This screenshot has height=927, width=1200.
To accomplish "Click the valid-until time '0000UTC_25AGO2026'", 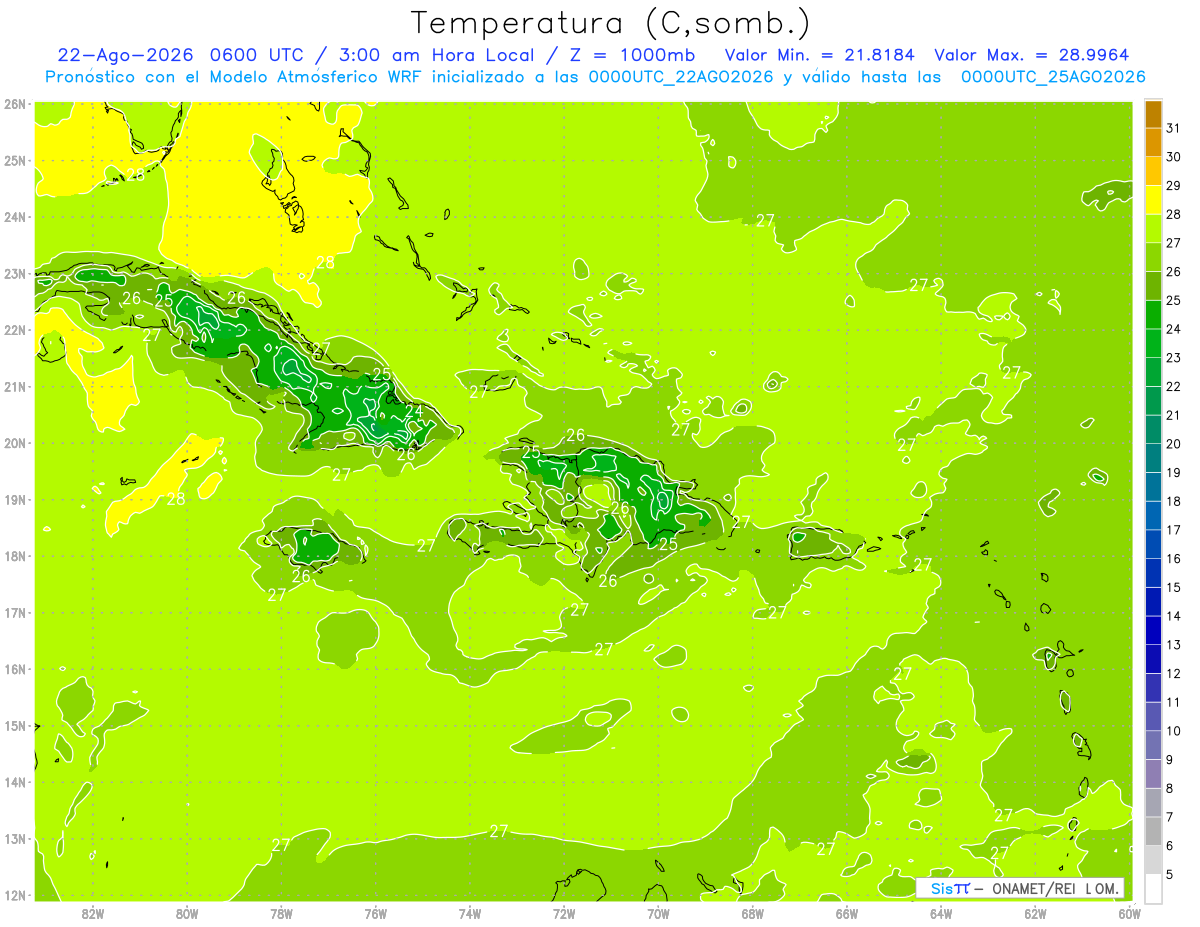I will click(x=1053, y=77).
